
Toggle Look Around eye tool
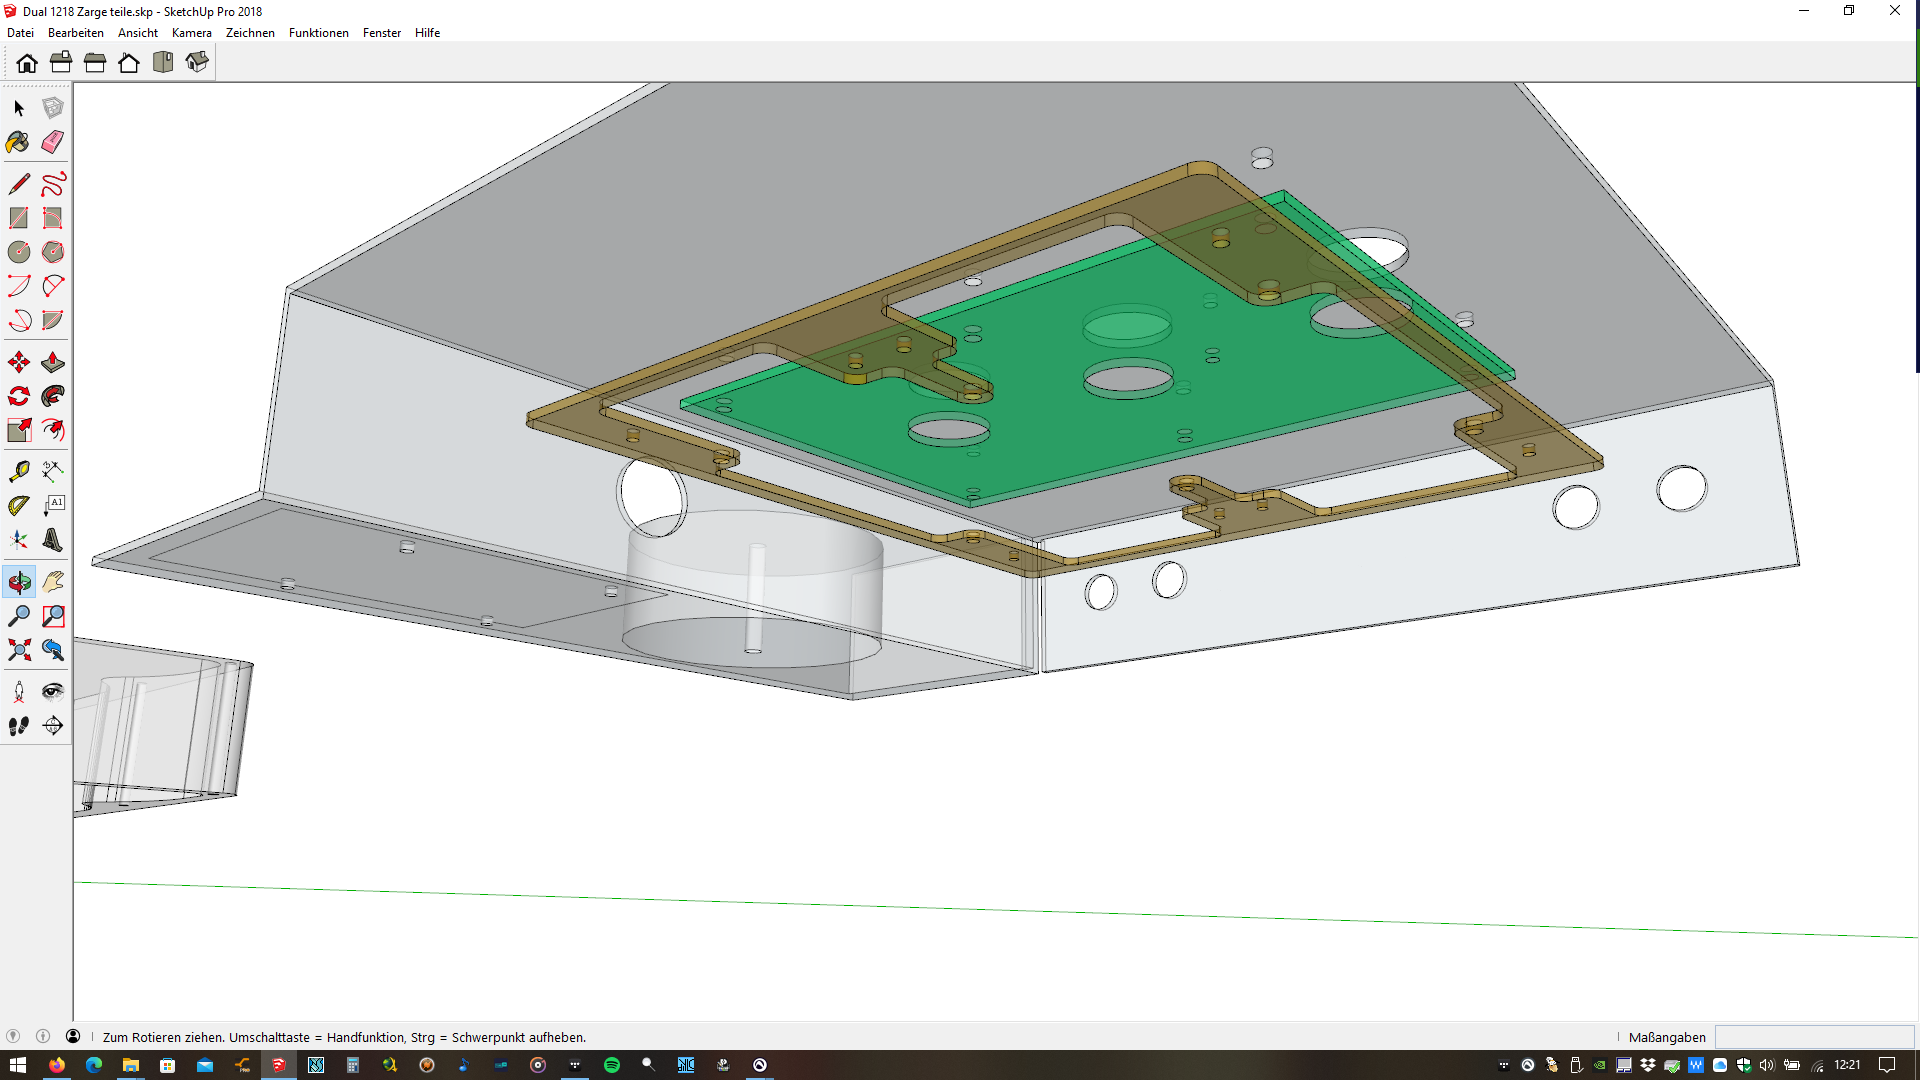53,691
